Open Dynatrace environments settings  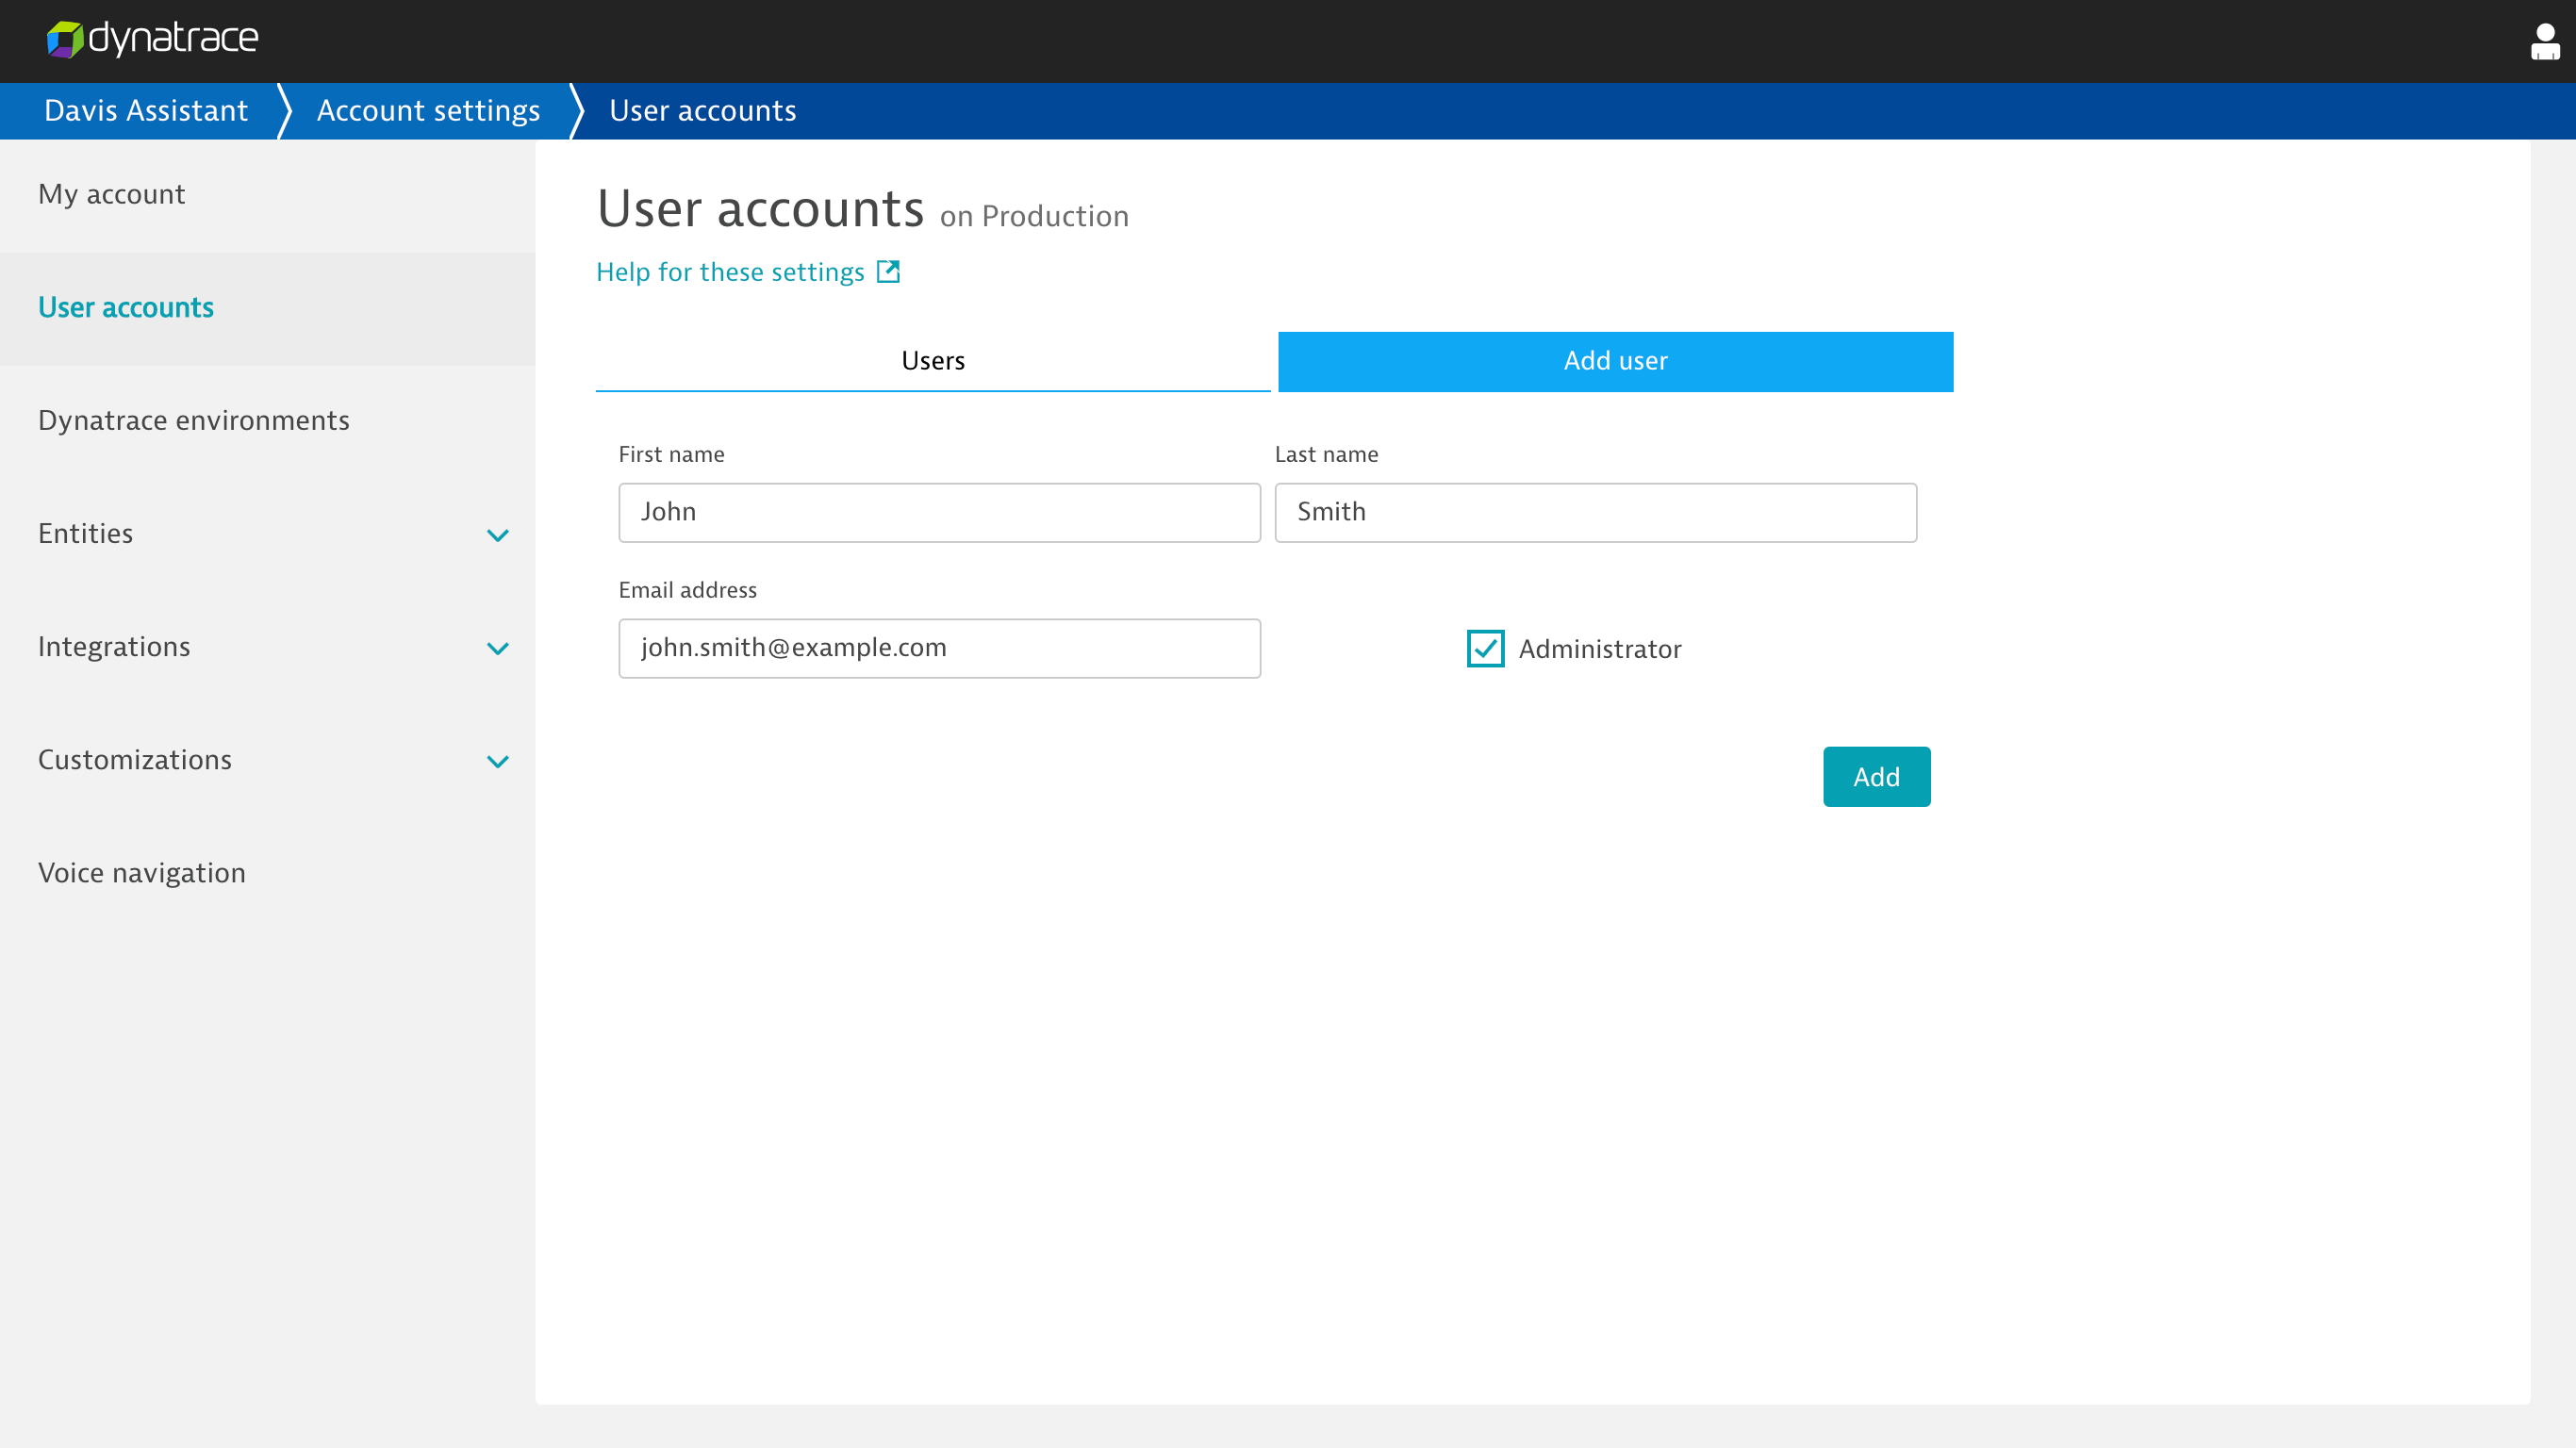click(193, 420)
